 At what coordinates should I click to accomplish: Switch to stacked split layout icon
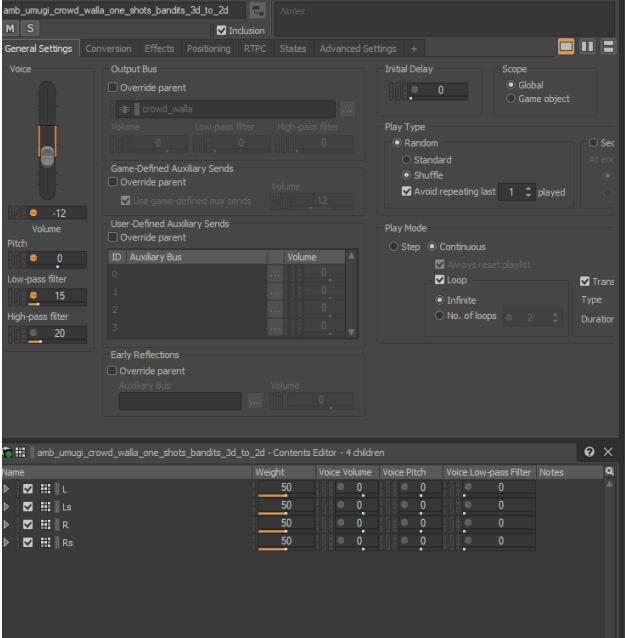[x=608, y=48]
